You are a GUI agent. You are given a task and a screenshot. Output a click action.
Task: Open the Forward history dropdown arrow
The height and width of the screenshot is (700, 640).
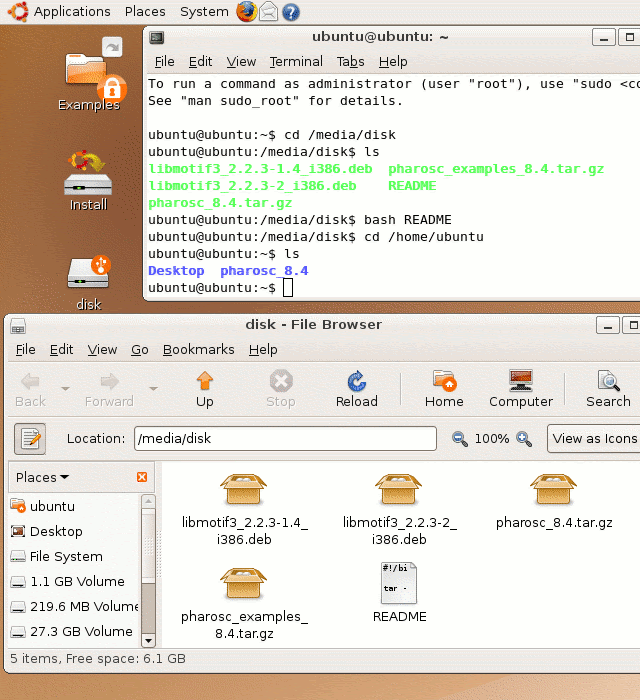pos(154,389)
